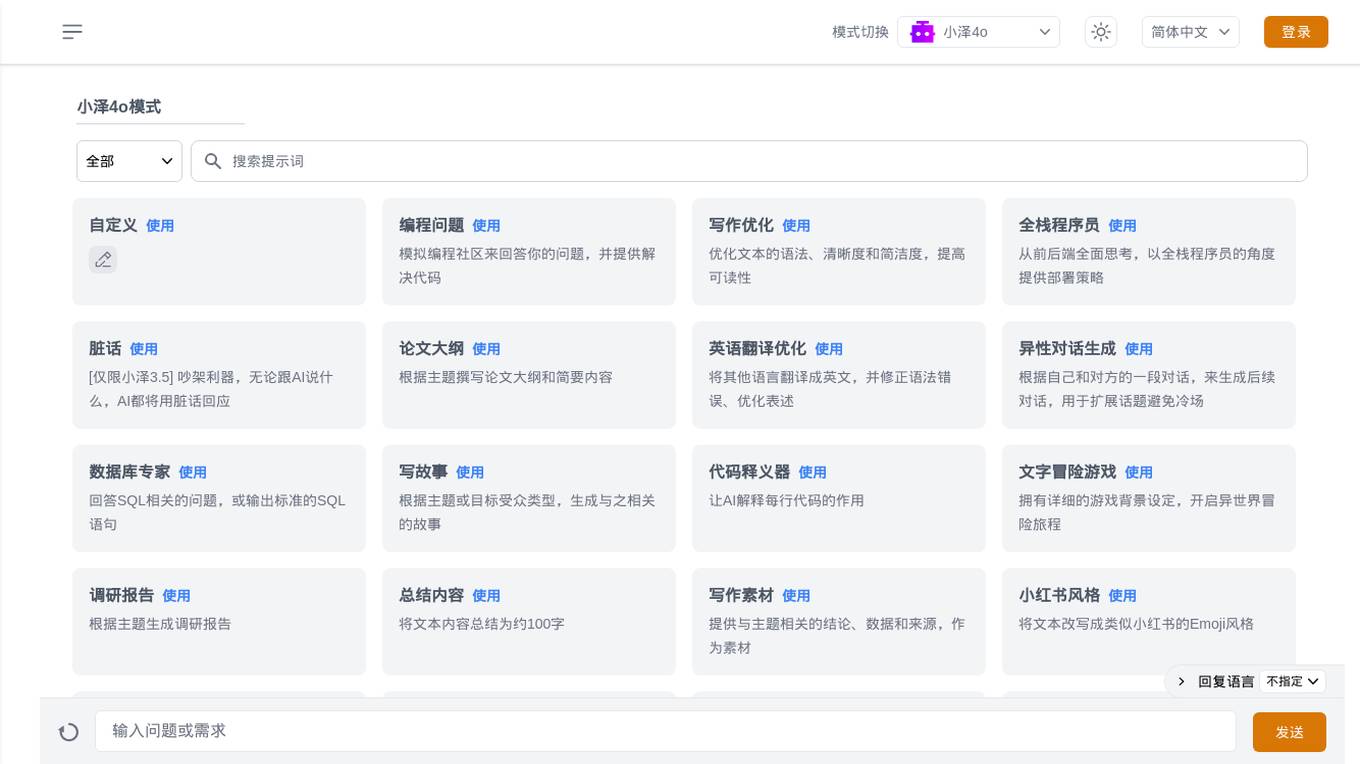Focus the 搜索提示词 search field
The height and width of the screenshot is (764, 1360).
click(749, 161)
